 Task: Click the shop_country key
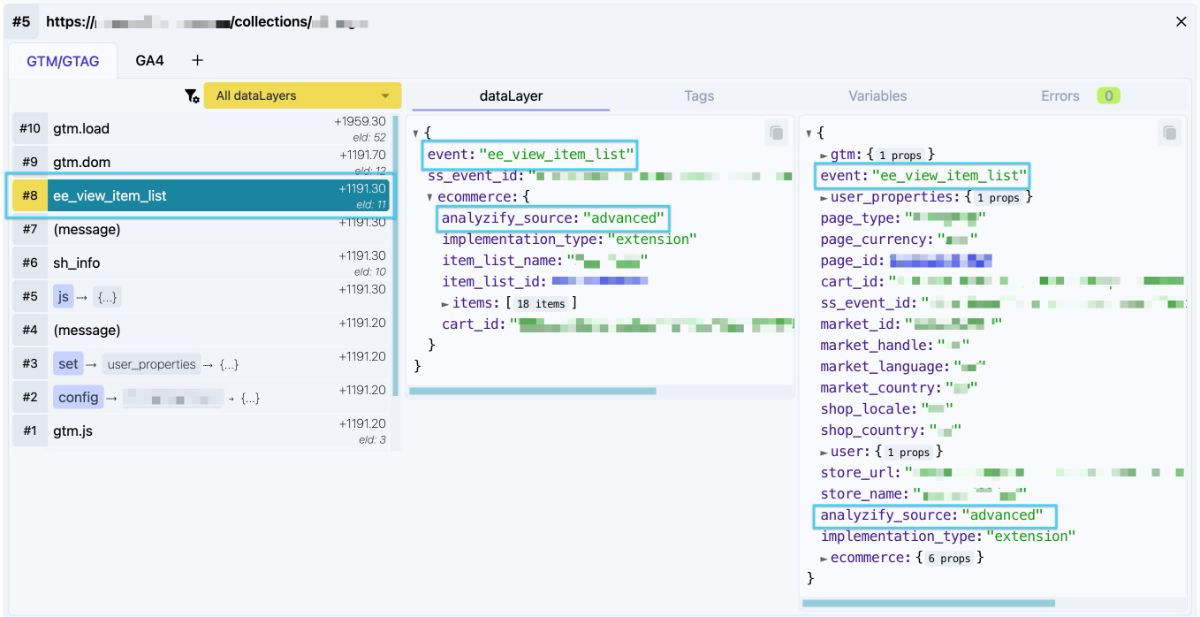click(x=871, y=430)
